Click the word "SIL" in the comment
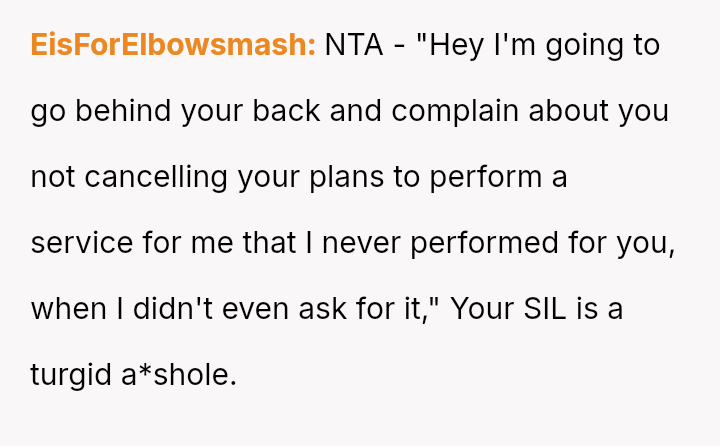This screenshot has width=720, height=446. (544, 309)
